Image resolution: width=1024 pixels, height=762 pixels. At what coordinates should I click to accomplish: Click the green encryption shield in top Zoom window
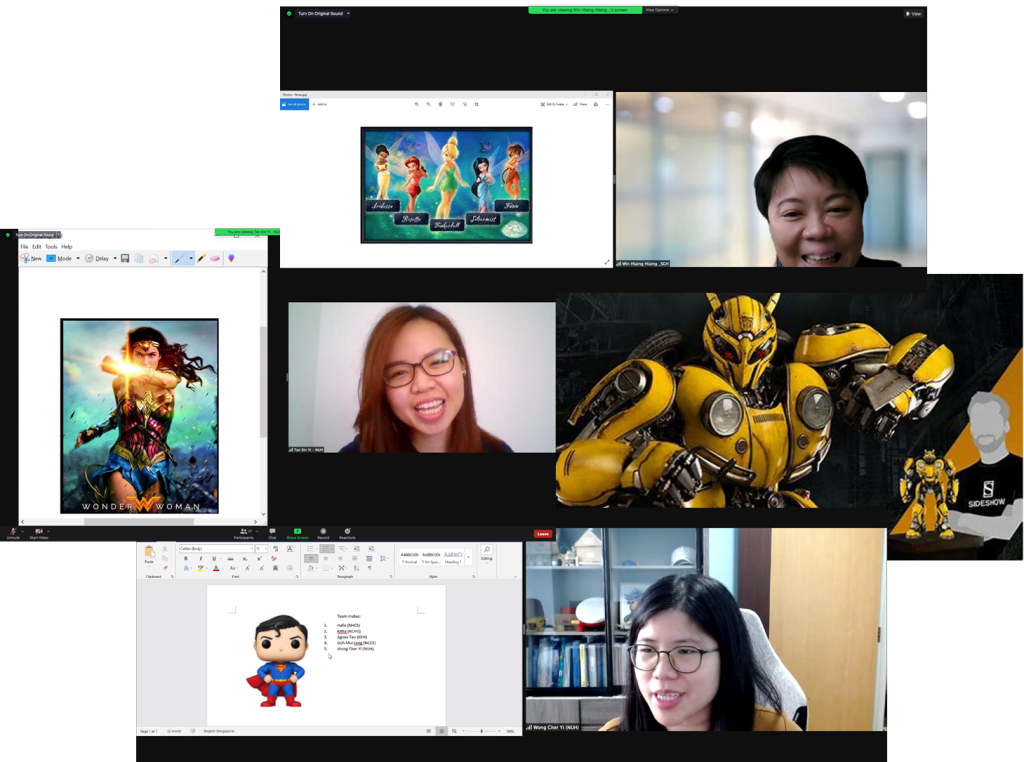click(x=289, y=13)
